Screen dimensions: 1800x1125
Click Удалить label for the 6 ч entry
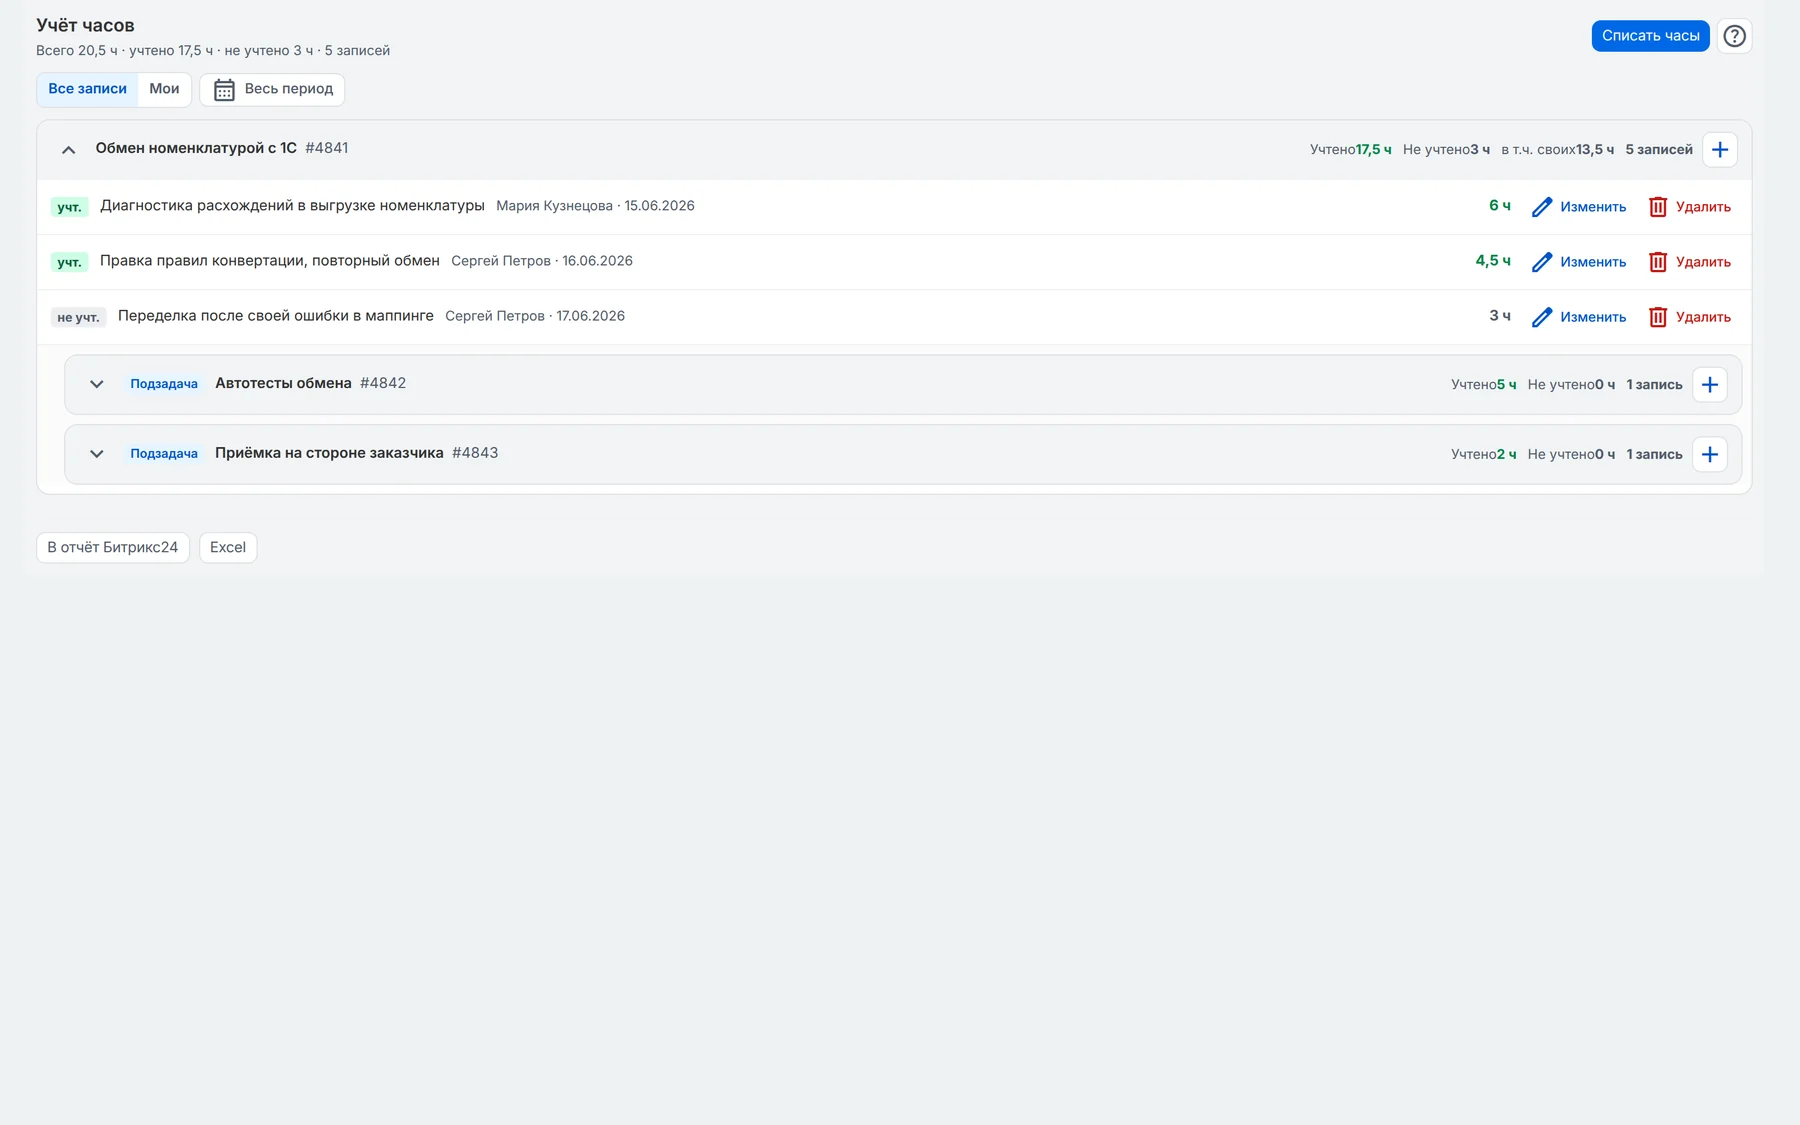tap(1703, 207)
